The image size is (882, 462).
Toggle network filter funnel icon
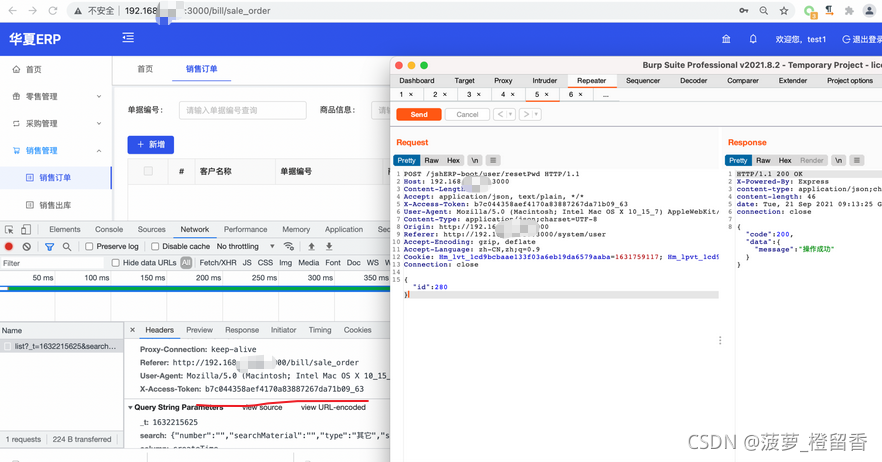coord(50,246)
